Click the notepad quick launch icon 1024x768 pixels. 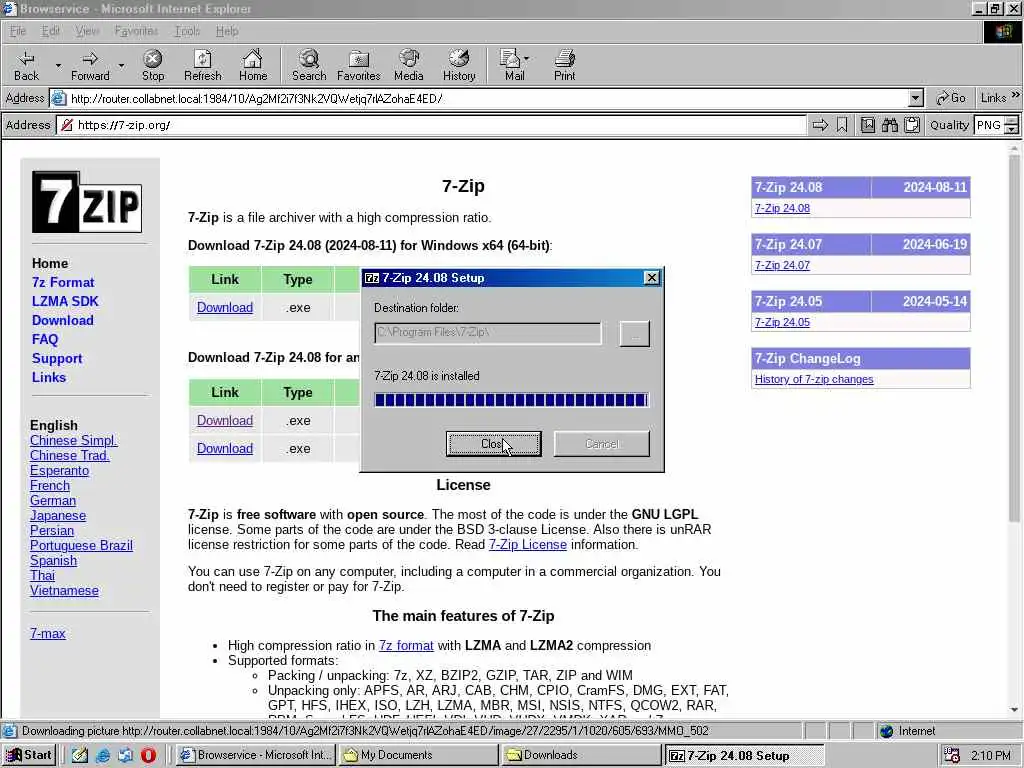80,755
